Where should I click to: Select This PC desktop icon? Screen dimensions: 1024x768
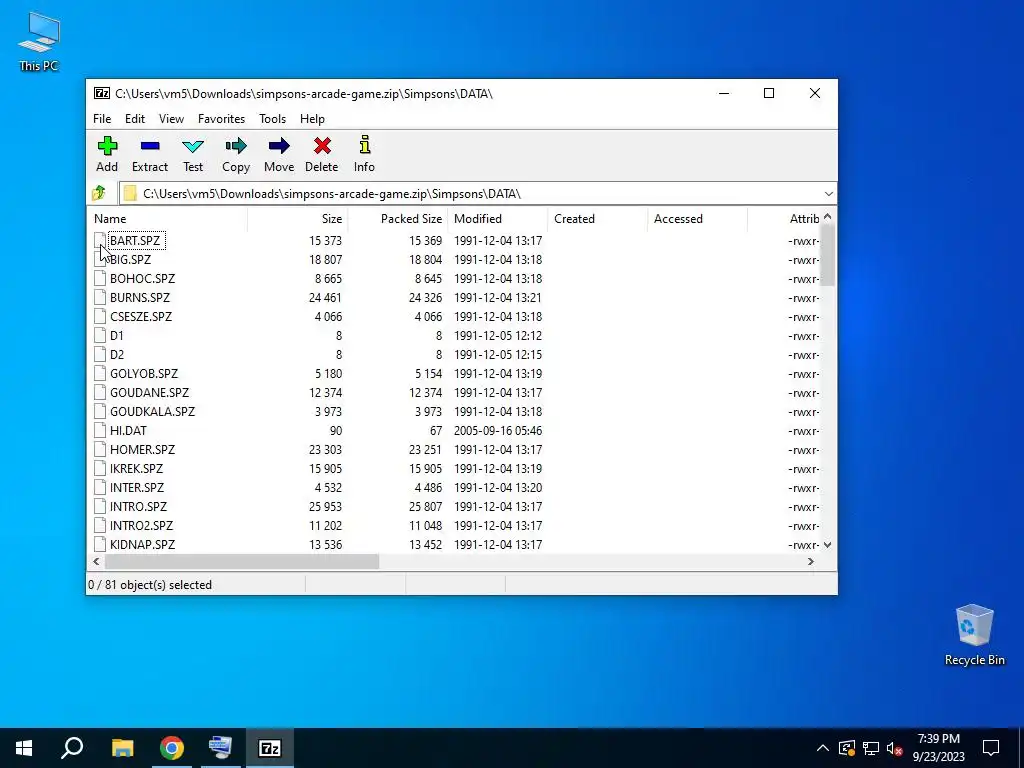(x=39, y=42)
